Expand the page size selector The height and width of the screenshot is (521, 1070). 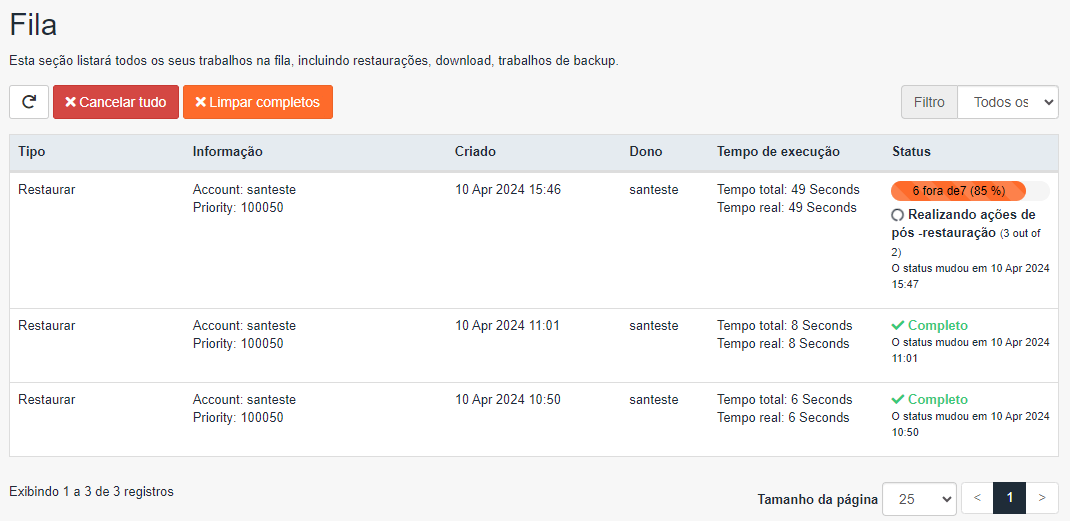[919, 498]
